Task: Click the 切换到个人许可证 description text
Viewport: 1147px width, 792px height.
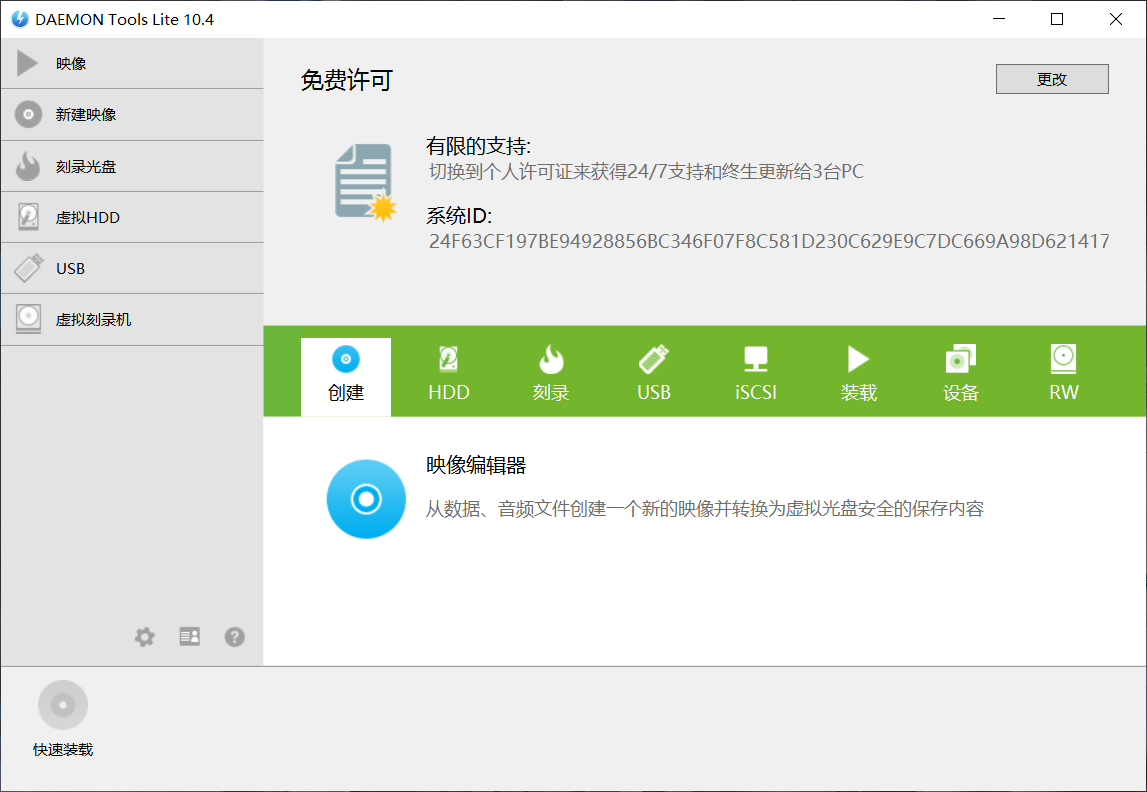Action: [x=646, y=172]
